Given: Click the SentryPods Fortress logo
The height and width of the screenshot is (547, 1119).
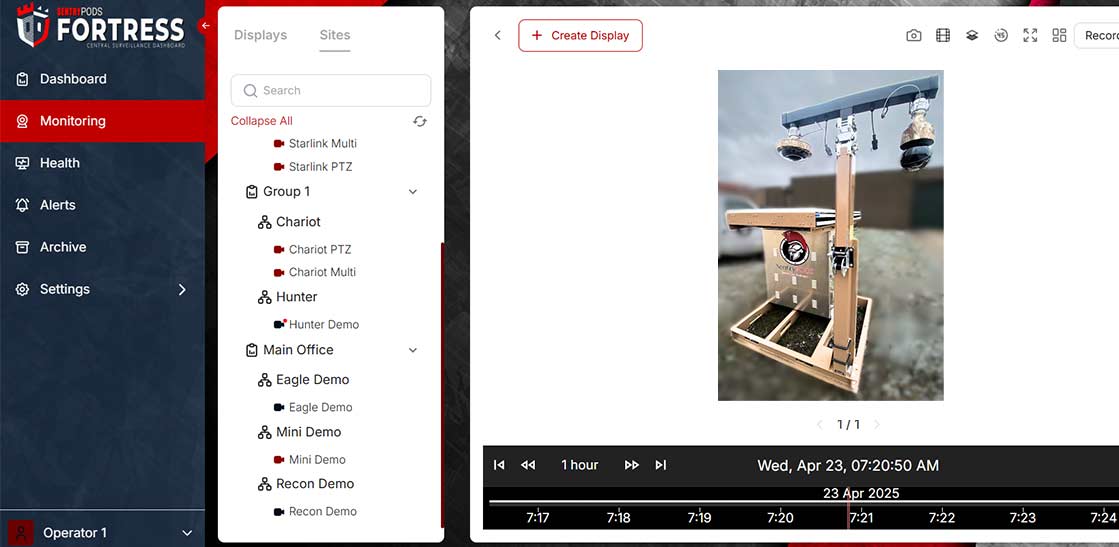Looking at the screenshot, I should click(x=101, y=26).
